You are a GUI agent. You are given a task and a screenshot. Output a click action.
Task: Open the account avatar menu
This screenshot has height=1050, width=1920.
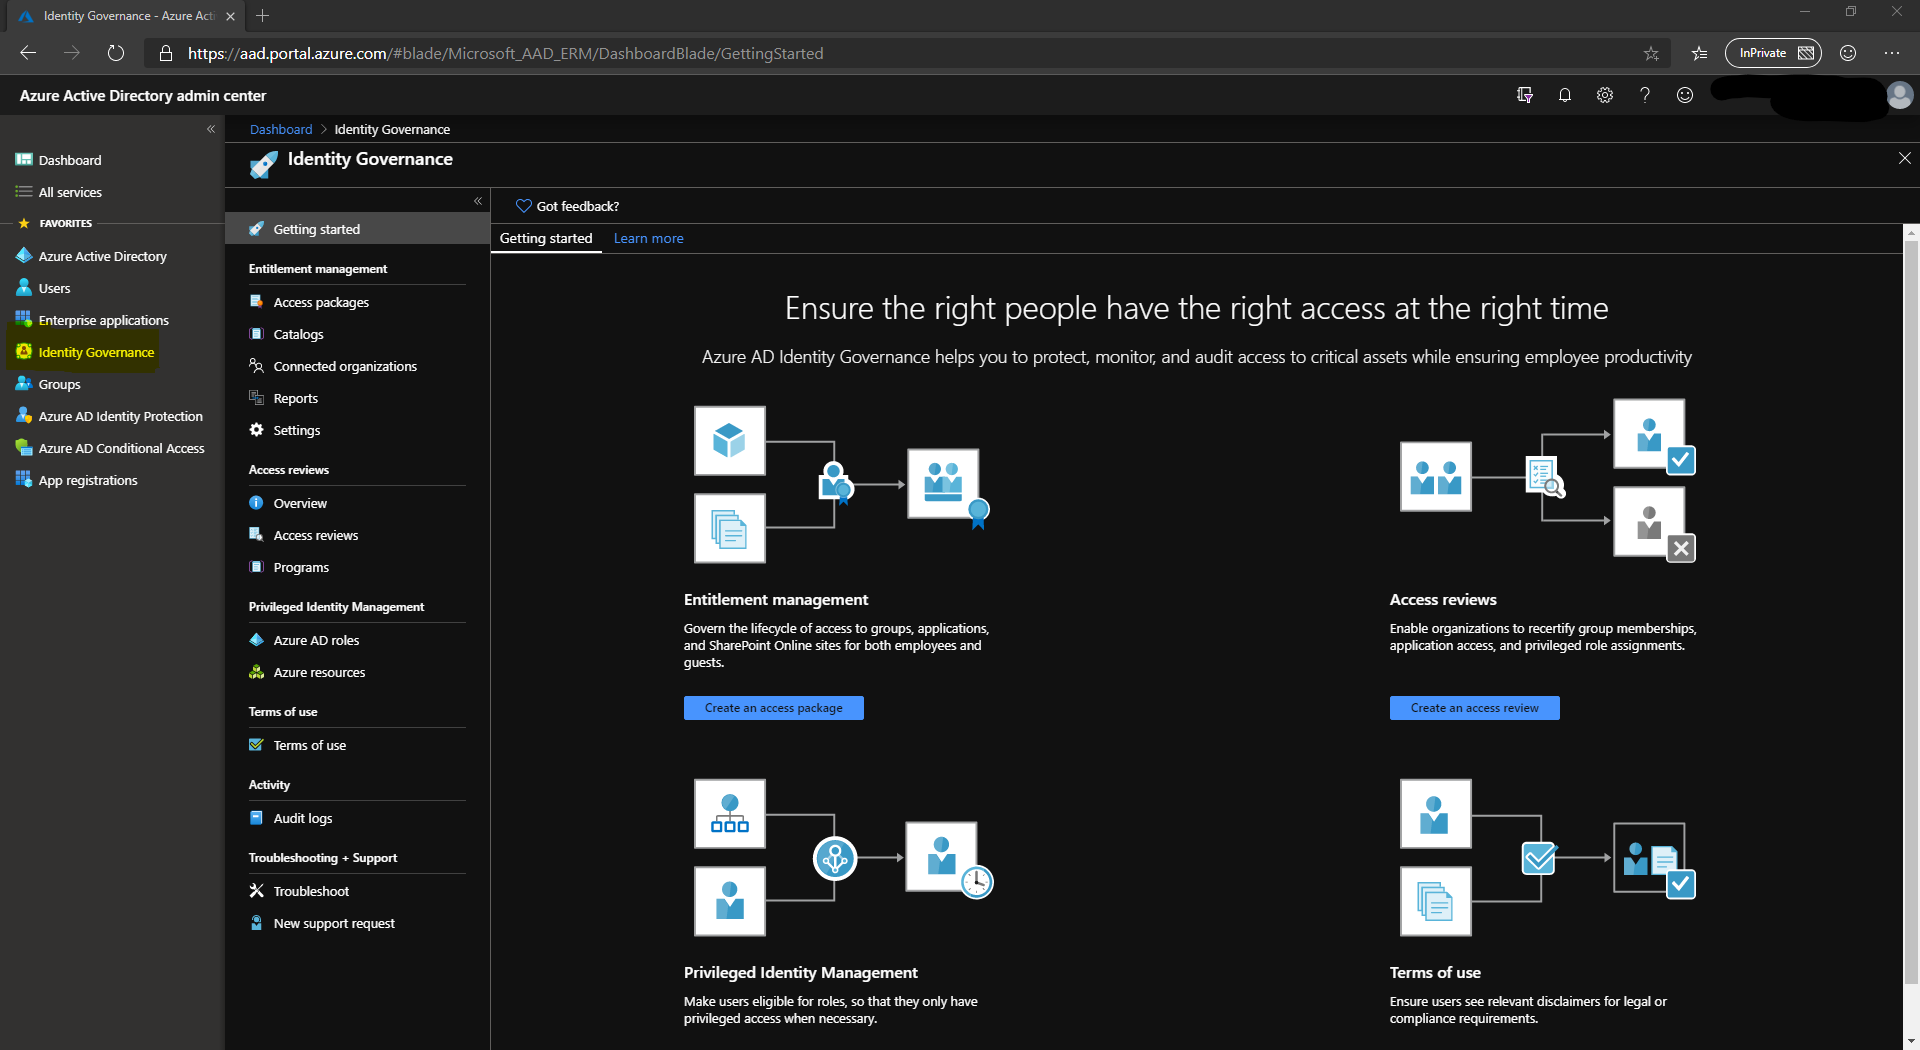tap(1899, 95)
